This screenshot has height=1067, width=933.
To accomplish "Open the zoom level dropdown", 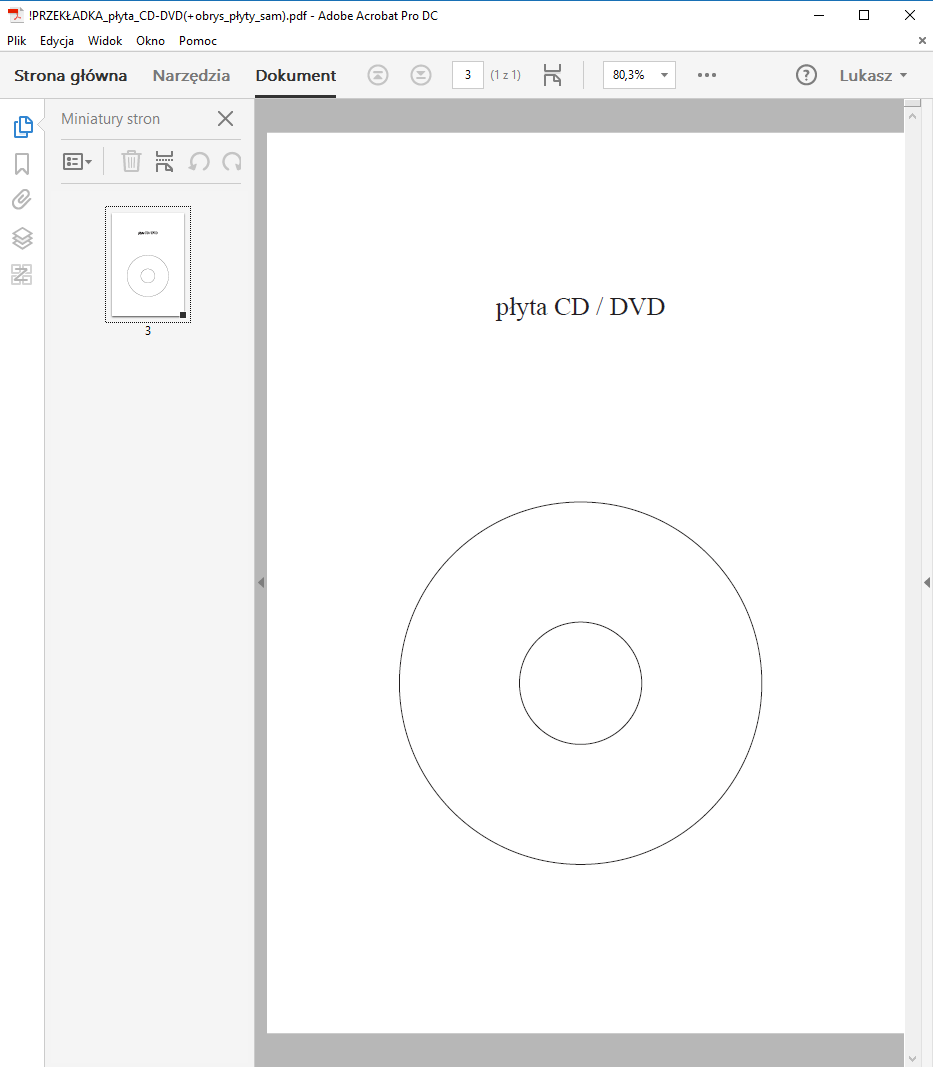I will click(664, 75).
